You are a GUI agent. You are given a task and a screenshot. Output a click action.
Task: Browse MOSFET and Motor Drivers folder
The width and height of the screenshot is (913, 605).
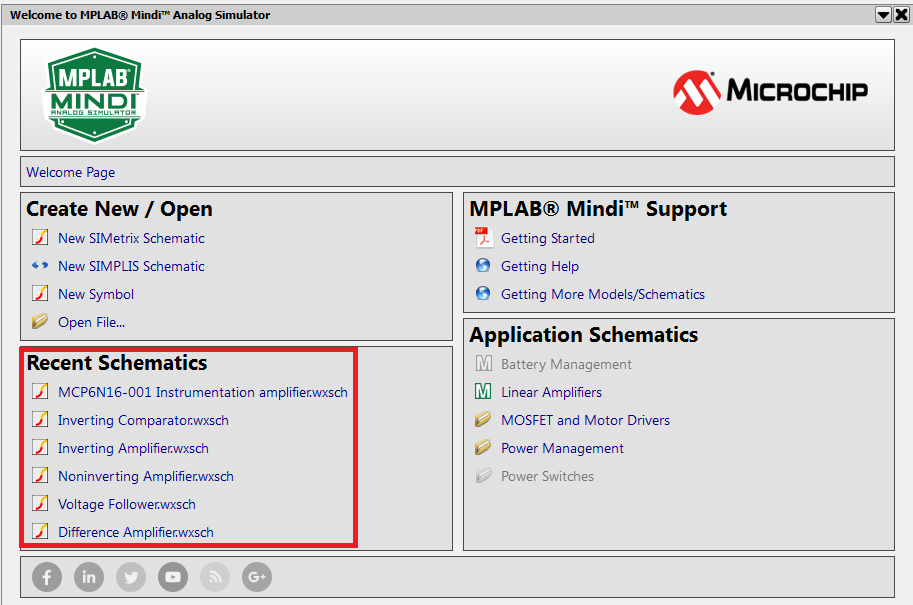pyautogui.click(x=585, y=420)
